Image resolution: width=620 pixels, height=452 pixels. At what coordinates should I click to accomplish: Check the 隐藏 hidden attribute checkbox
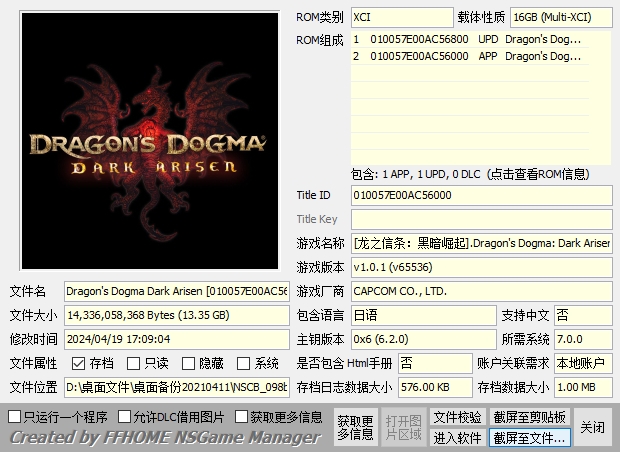pyautogui.click(x=188, y=363)
